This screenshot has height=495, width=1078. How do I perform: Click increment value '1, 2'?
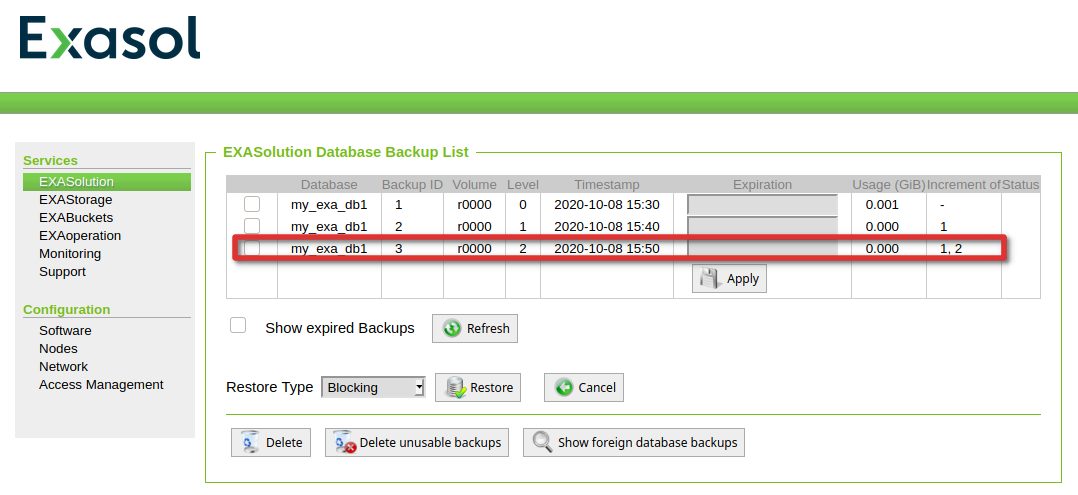pyautogui.click(x=951, y=248)
